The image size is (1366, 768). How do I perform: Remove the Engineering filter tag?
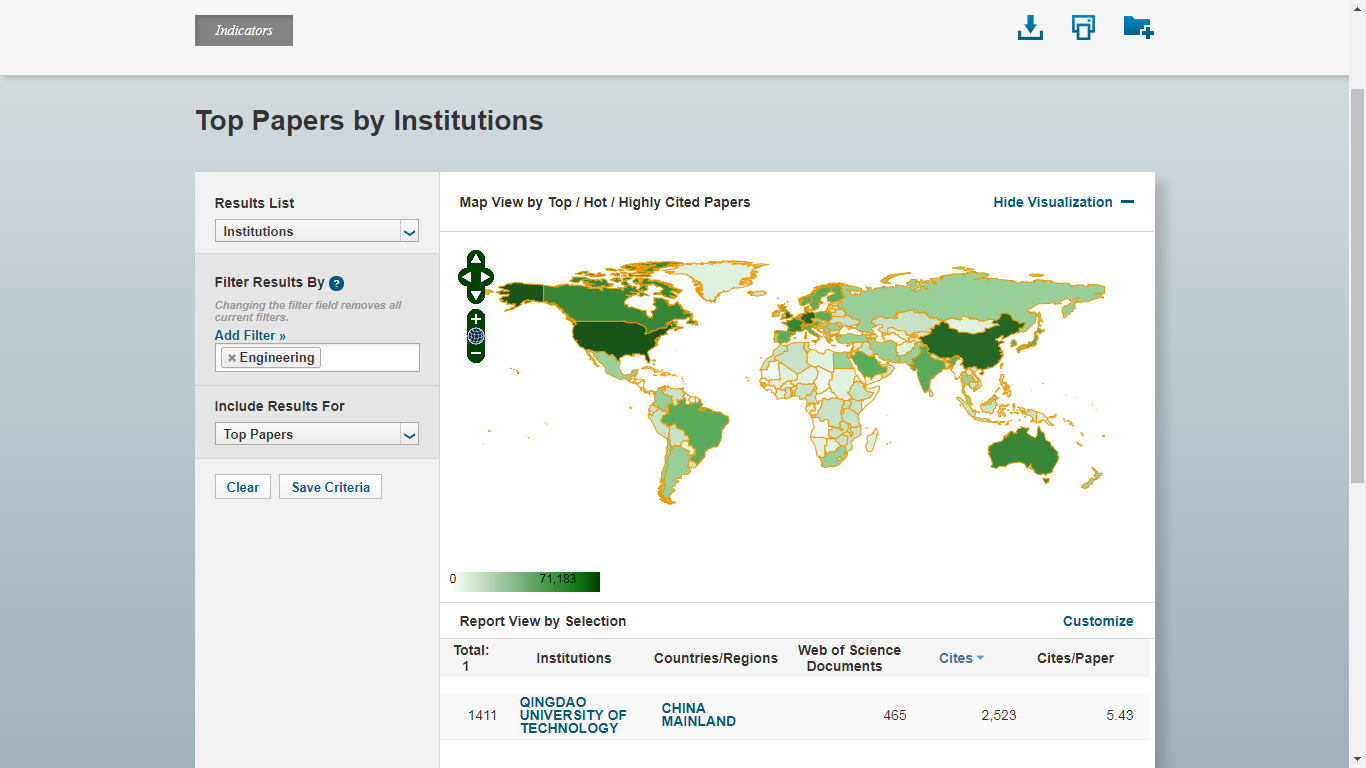(x=232, y=358)
